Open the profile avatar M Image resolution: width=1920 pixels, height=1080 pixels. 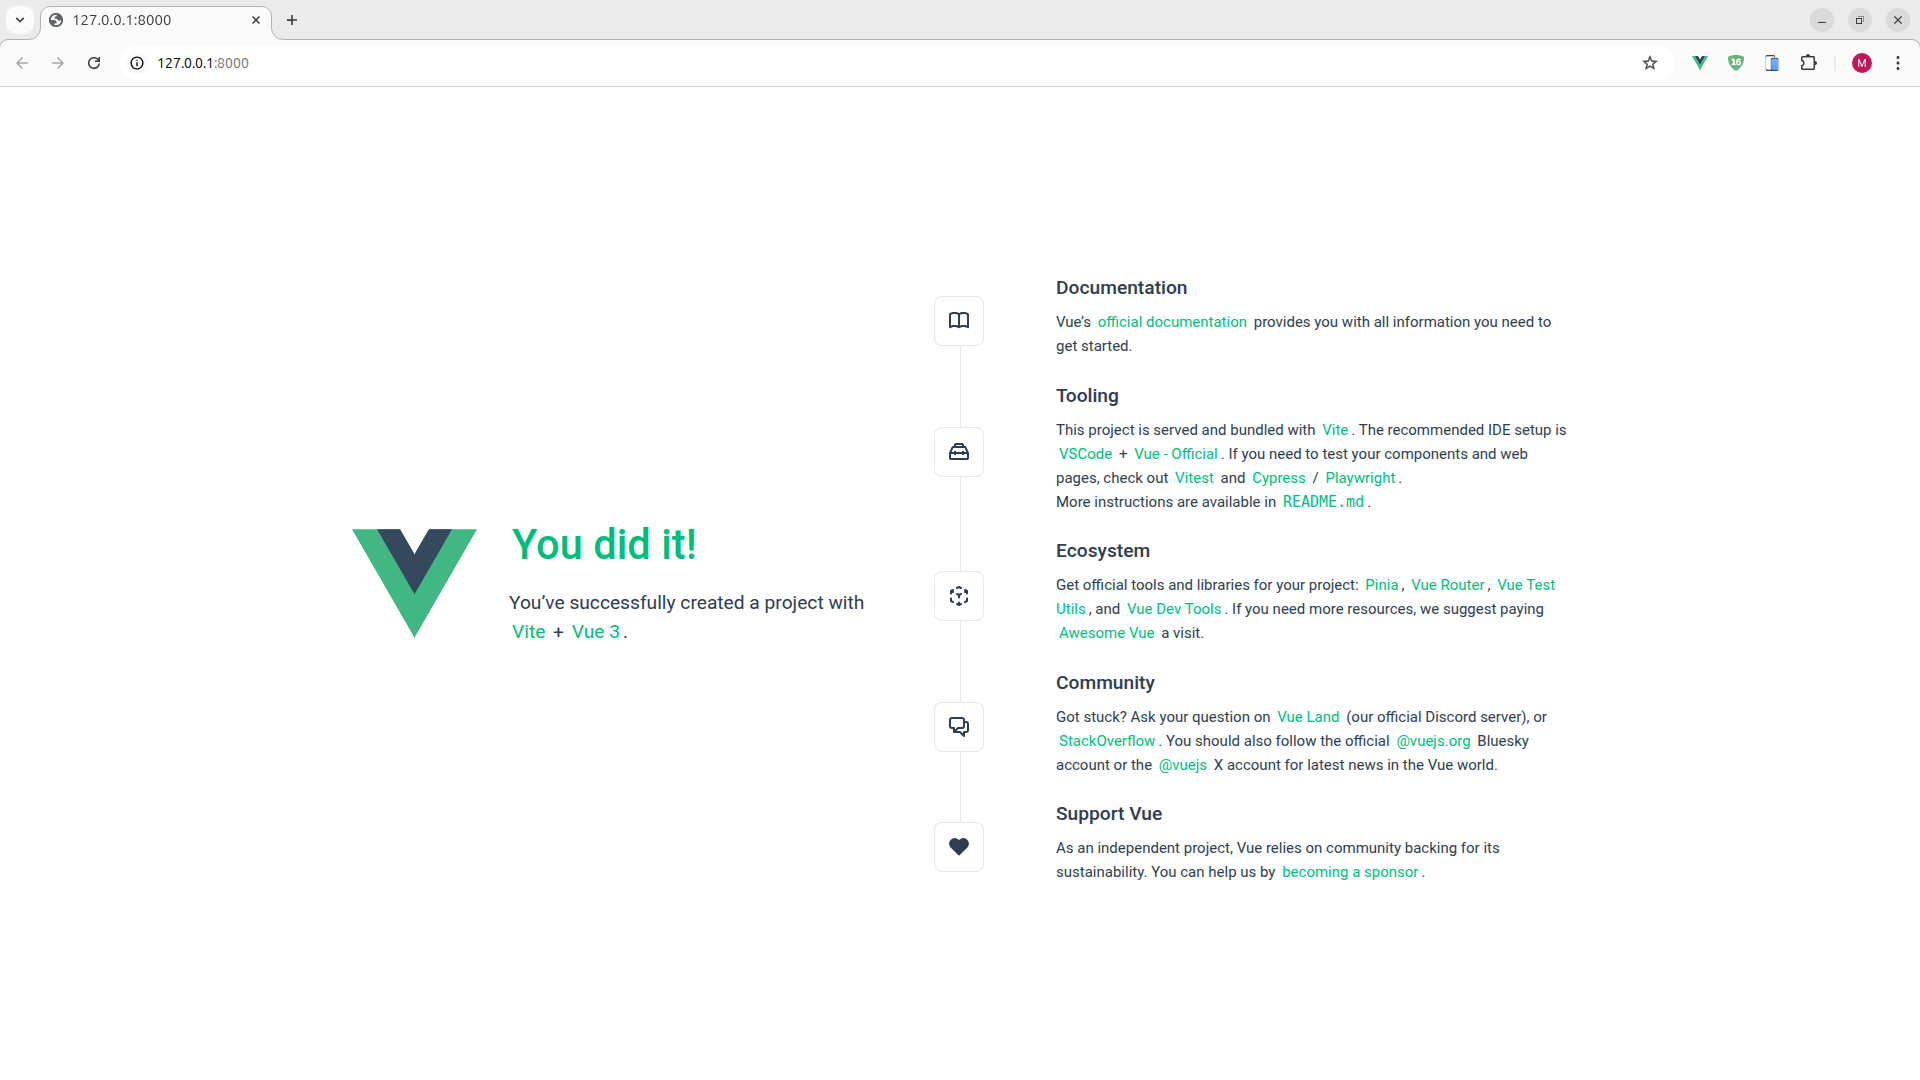(1861, 63)
